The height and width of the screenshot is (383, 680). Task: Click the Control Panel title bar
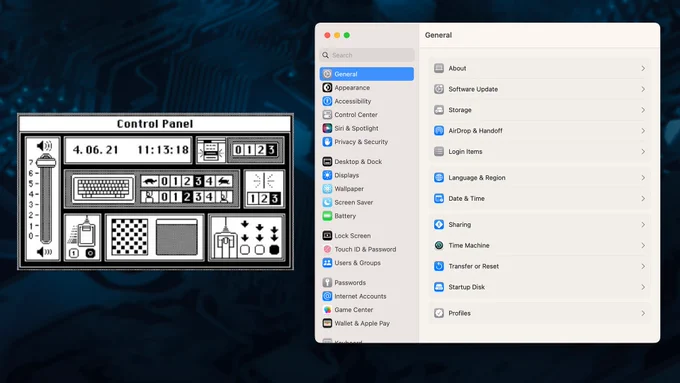(x=155, y=124)
